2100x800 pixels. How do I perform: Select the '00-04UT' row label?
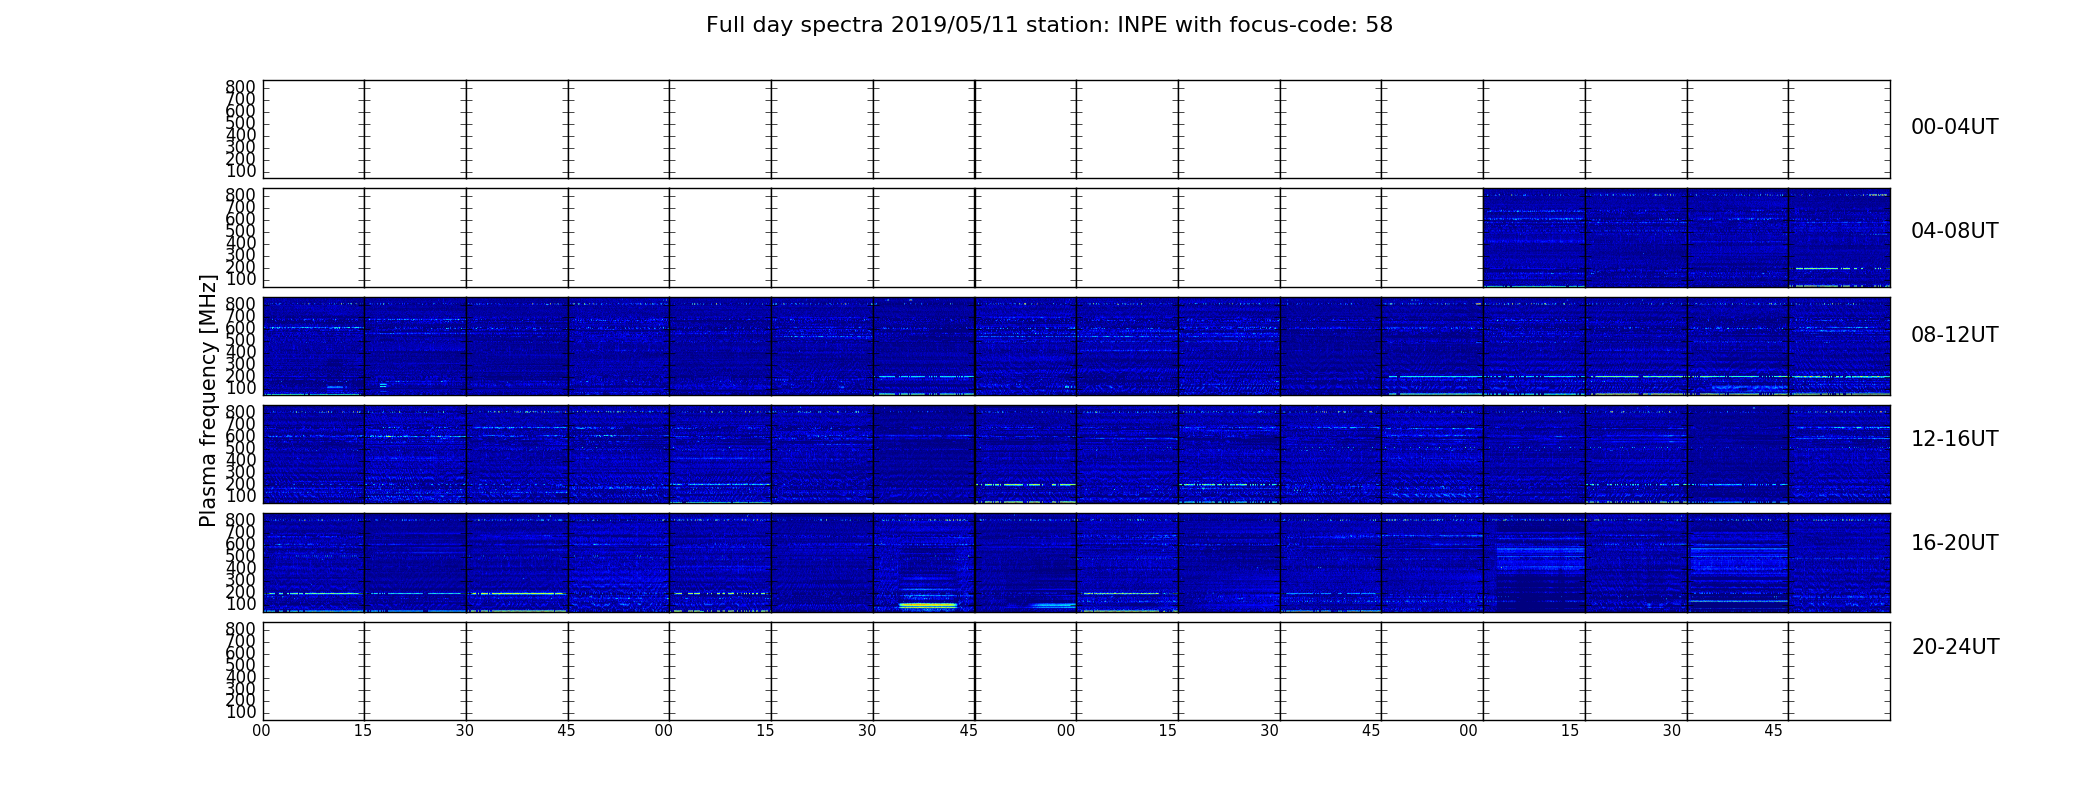(1954, 127)
